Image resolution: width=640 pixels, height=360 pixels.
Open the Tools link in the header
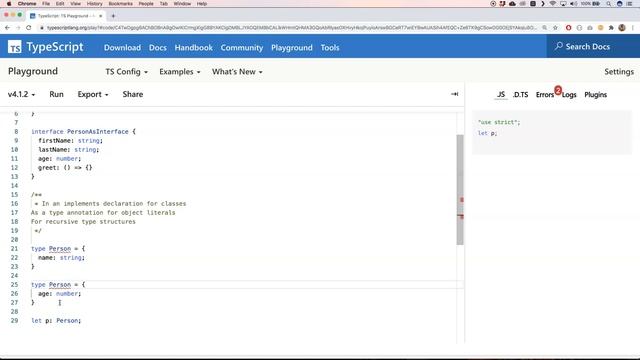click(x=330, y=47)
